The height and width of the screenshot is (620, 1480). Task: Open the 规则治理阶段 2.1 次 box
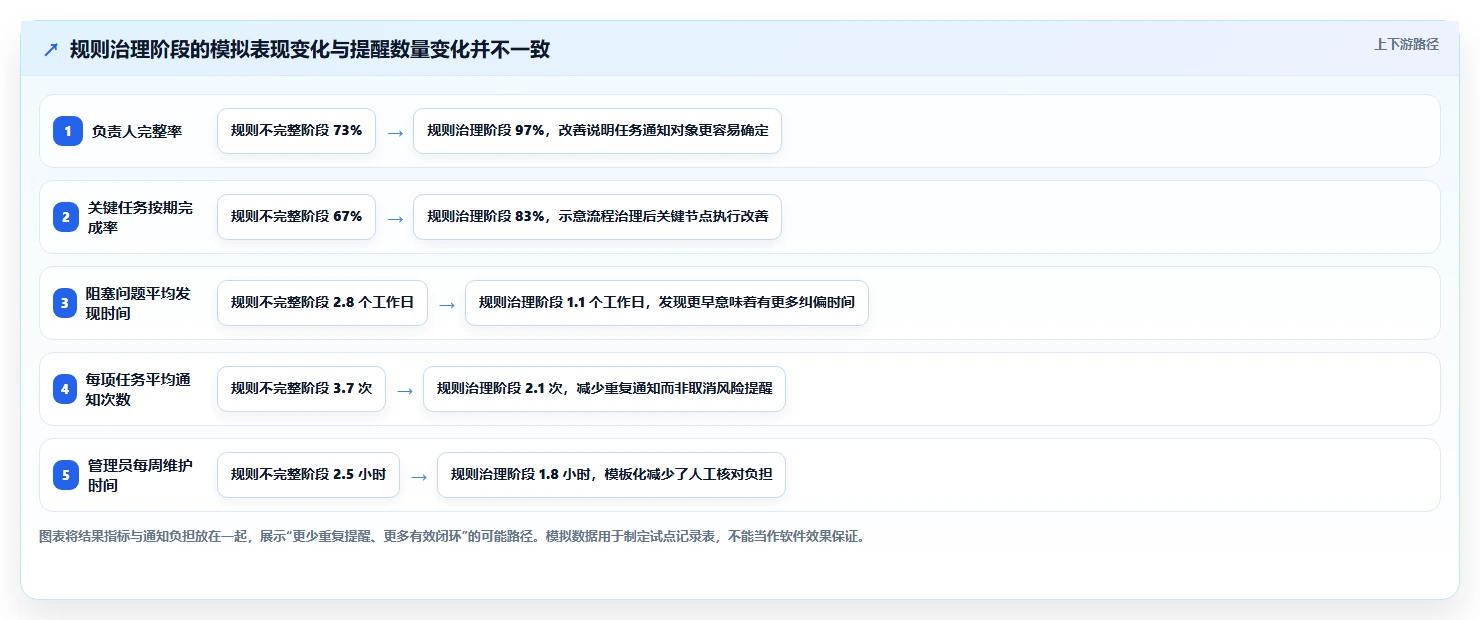604,389
